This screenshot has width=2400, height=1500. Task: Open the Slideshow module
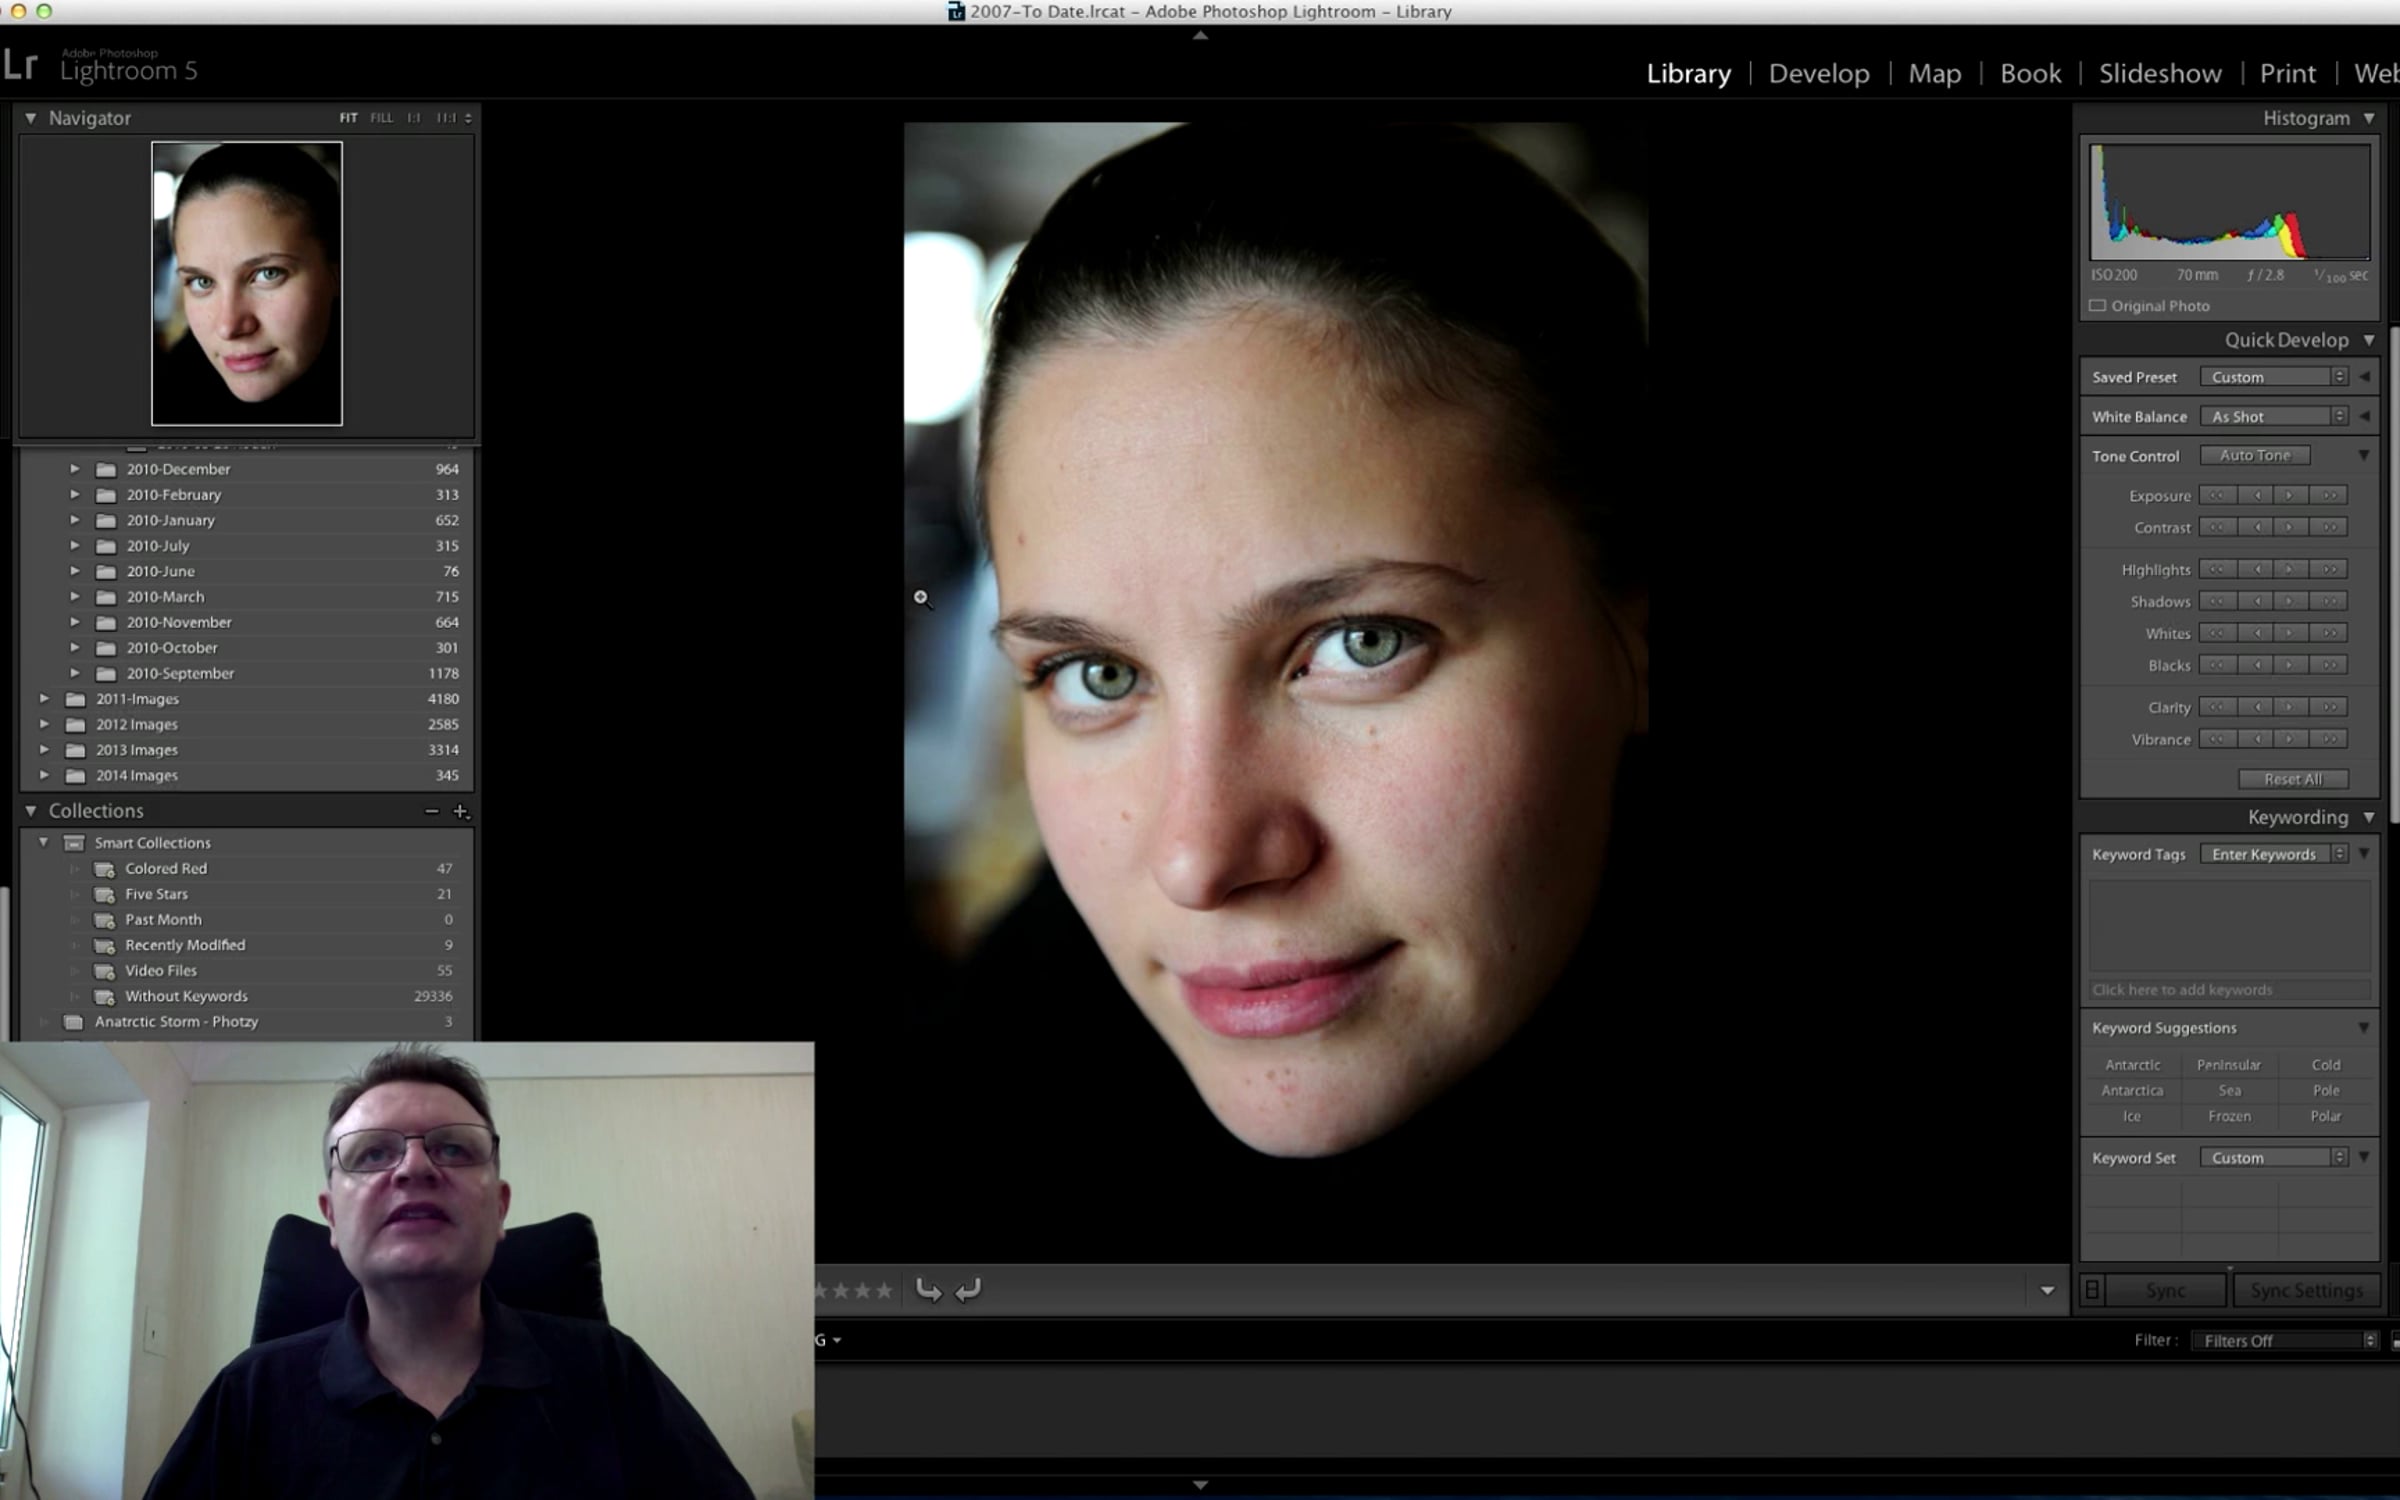[2159, 73]
